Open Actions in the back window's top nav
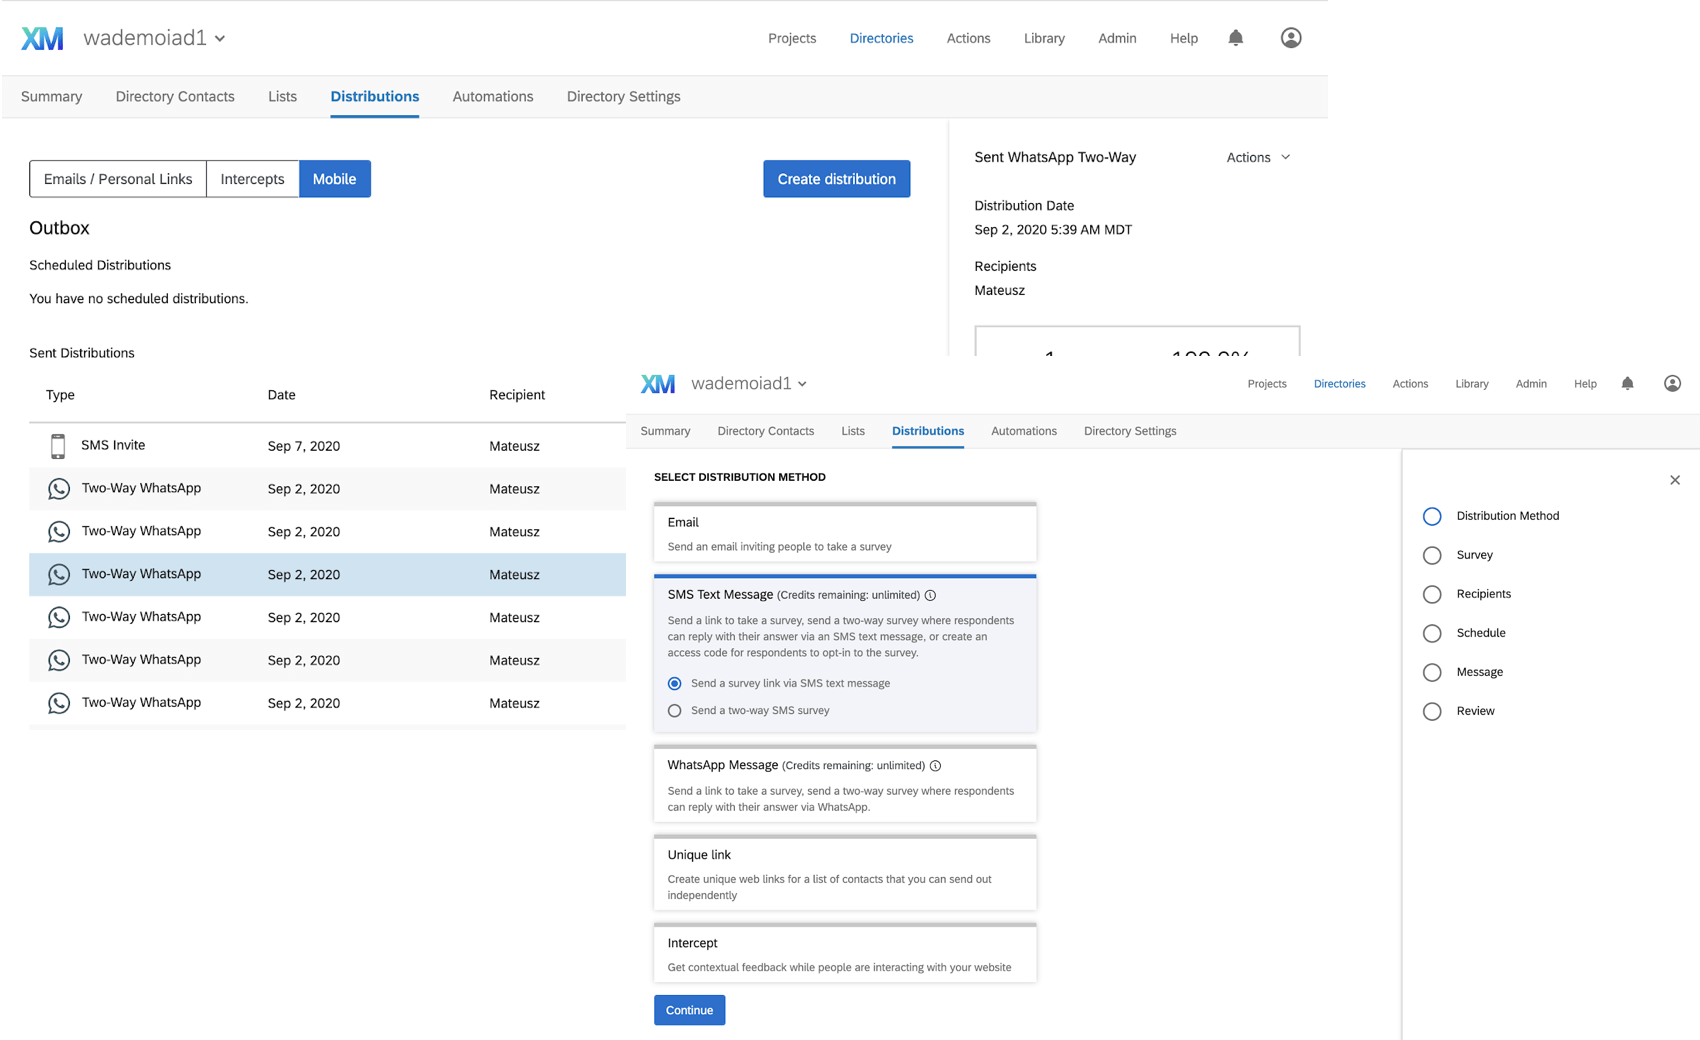The height and width of the screenshot is (1040, 1700). pyautogui.click(x=968, y=38)
